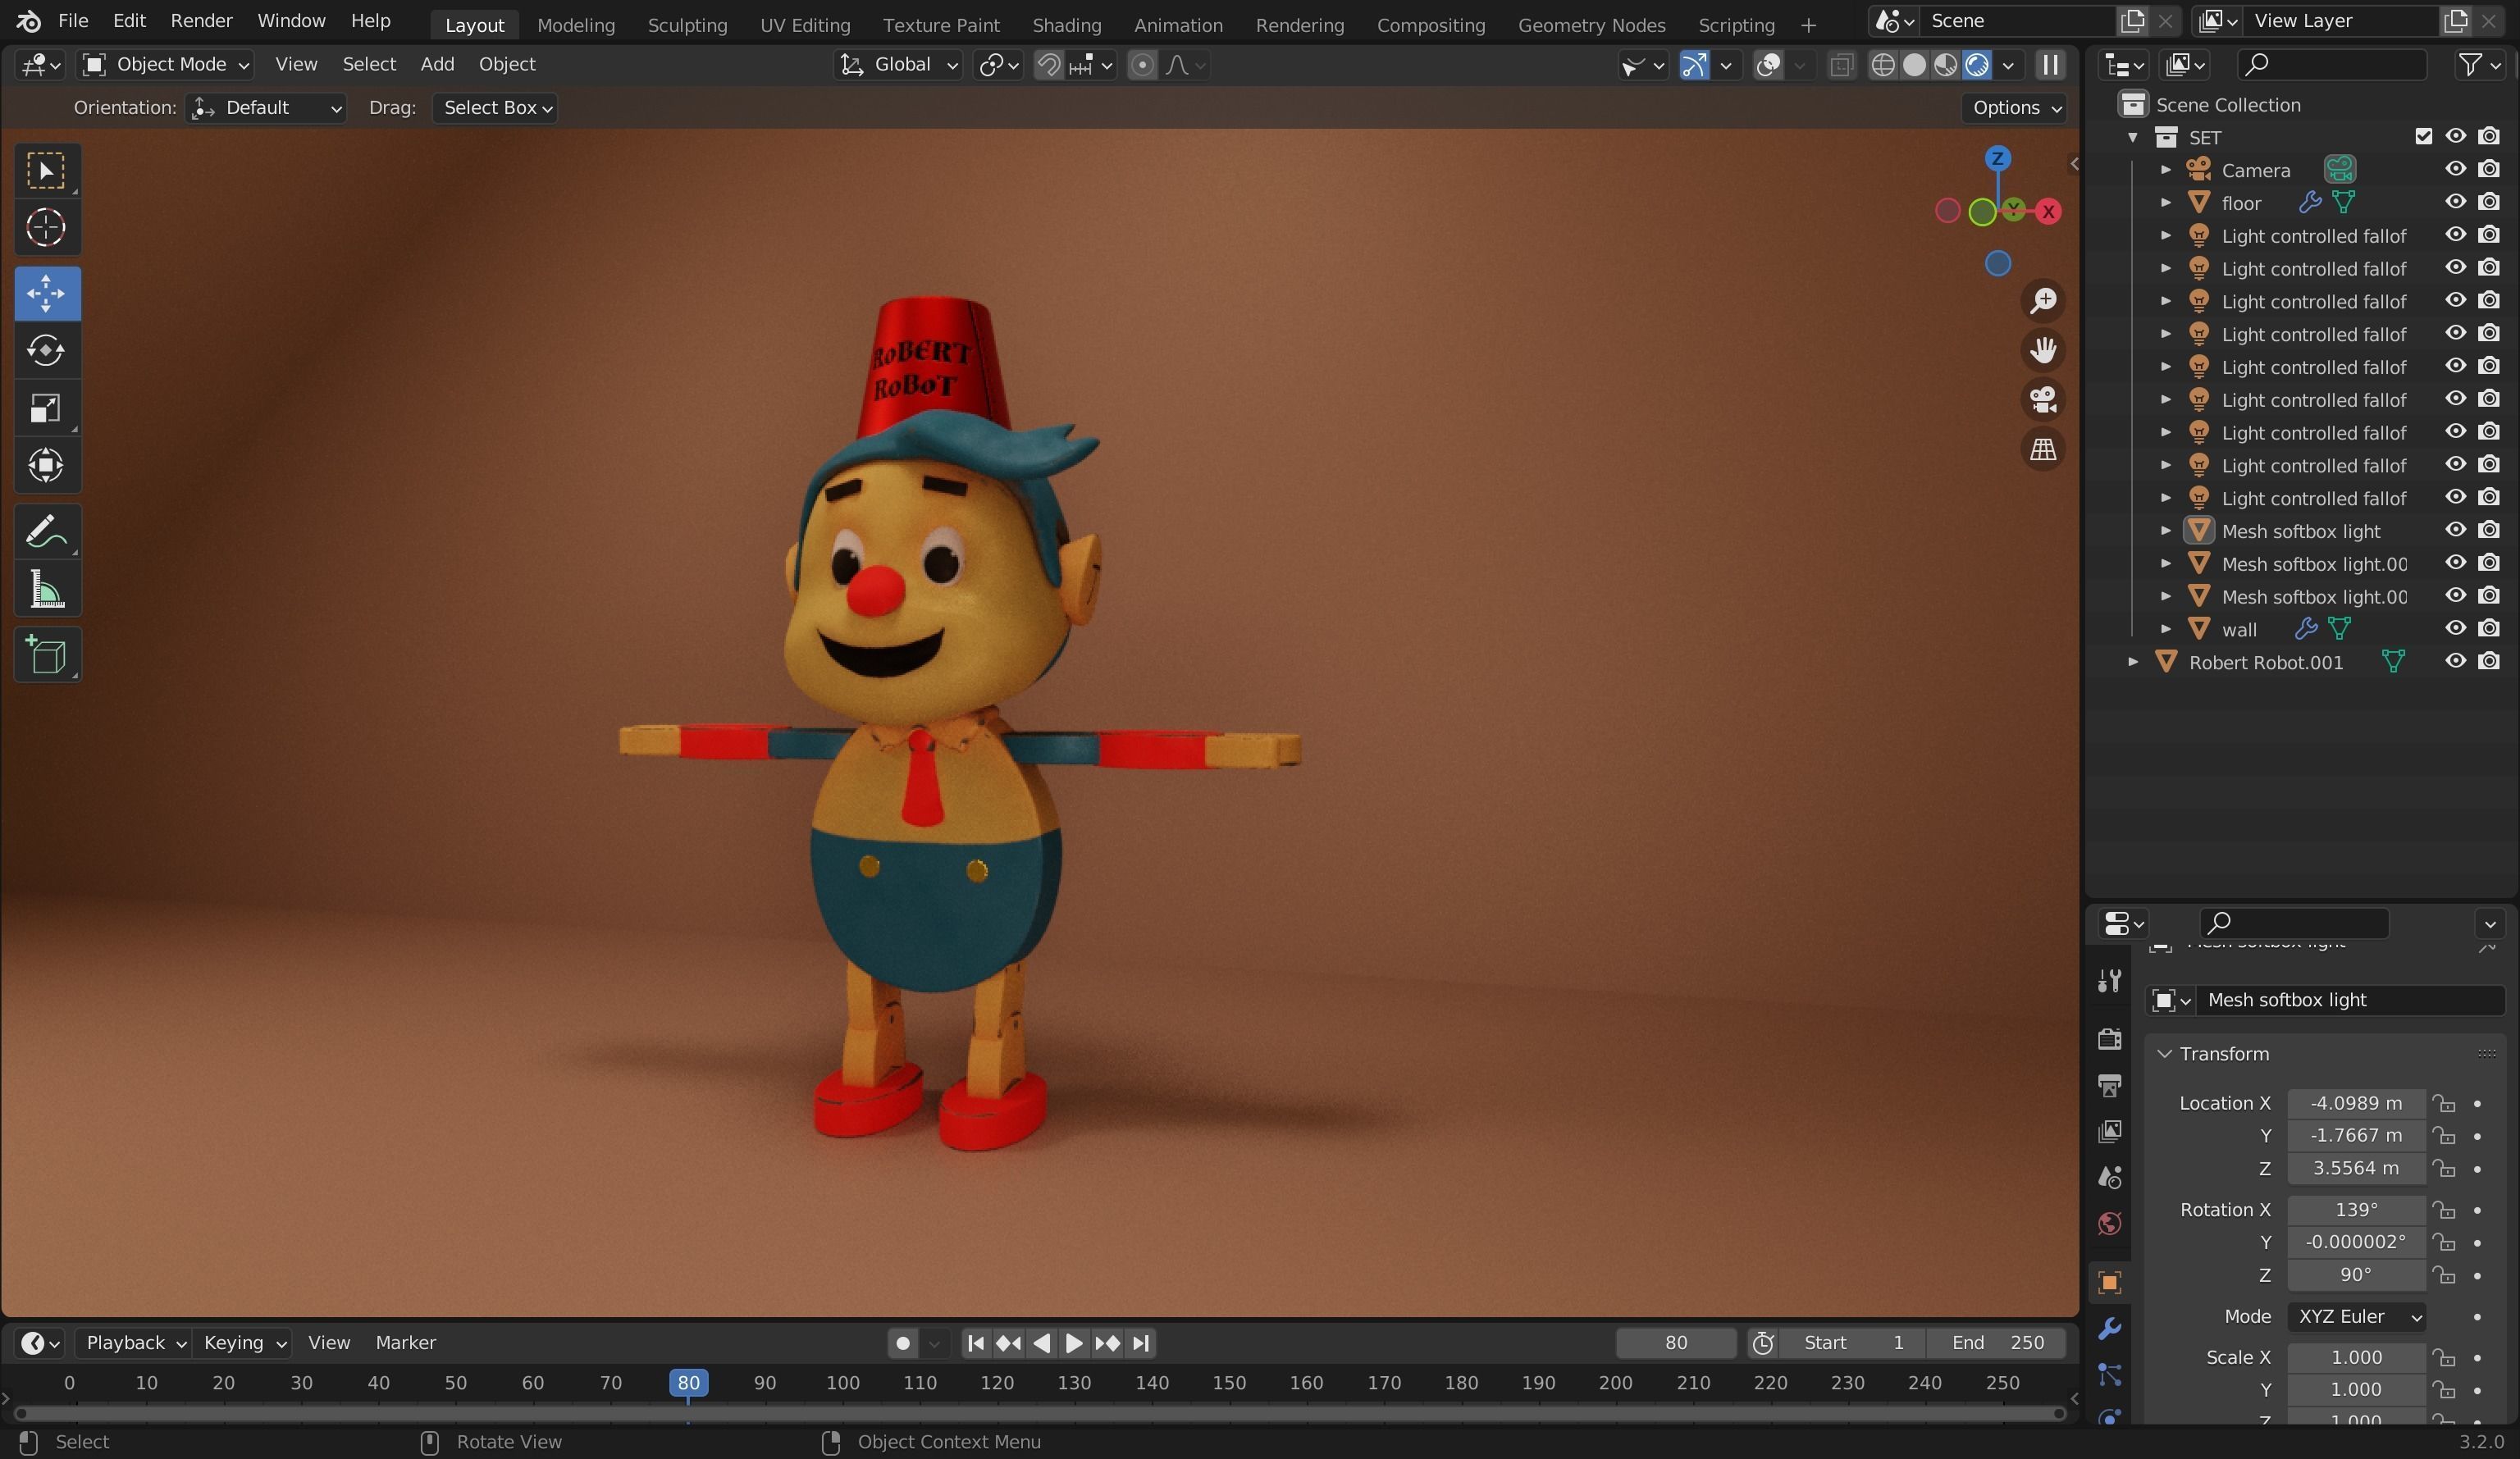Select the Scale tool

click(46, 407)
